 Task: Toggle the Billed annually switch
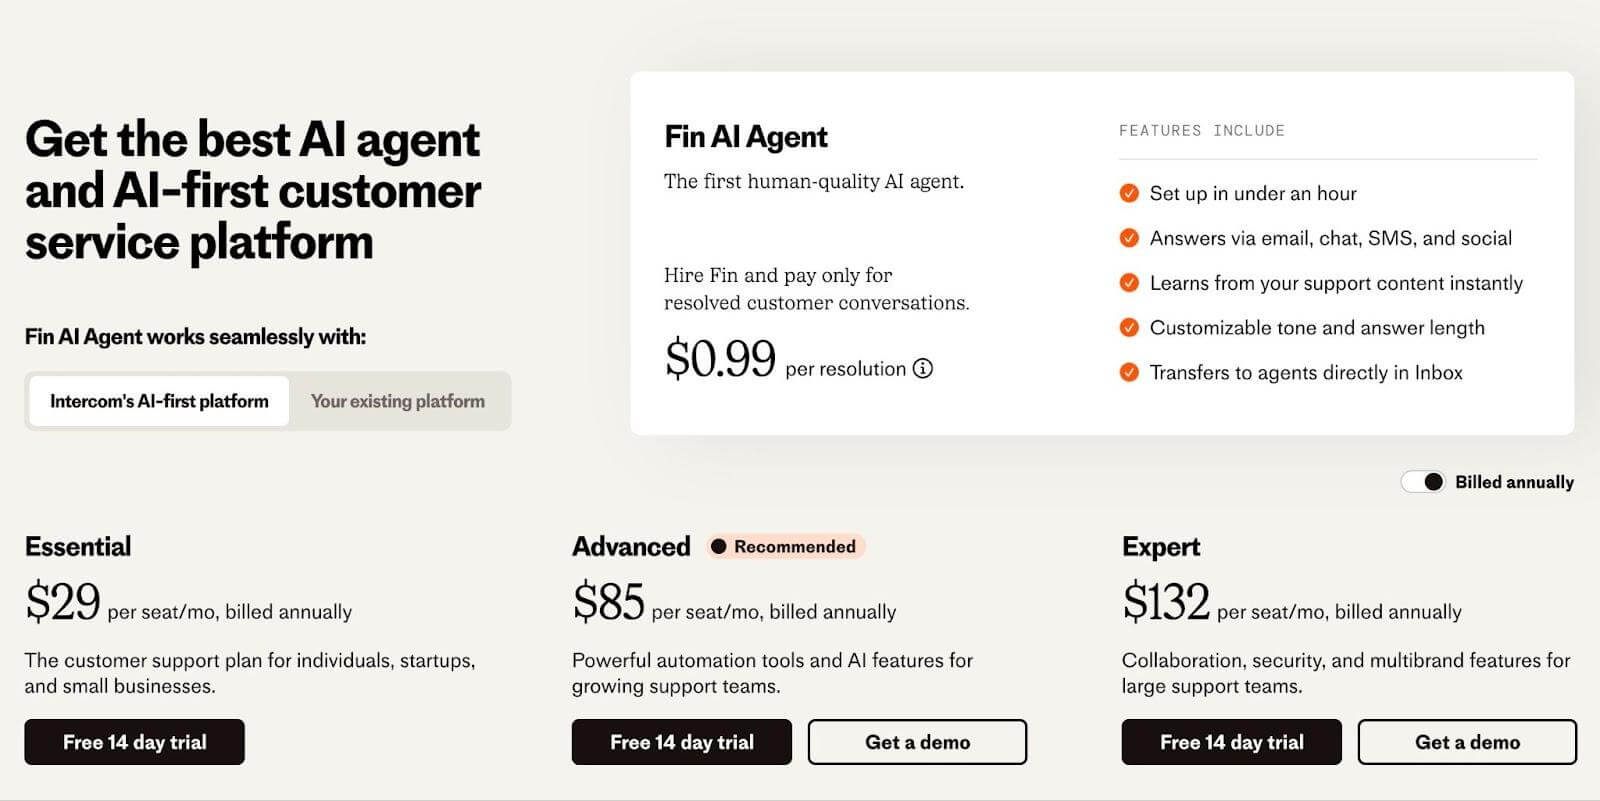[1423, 482]
